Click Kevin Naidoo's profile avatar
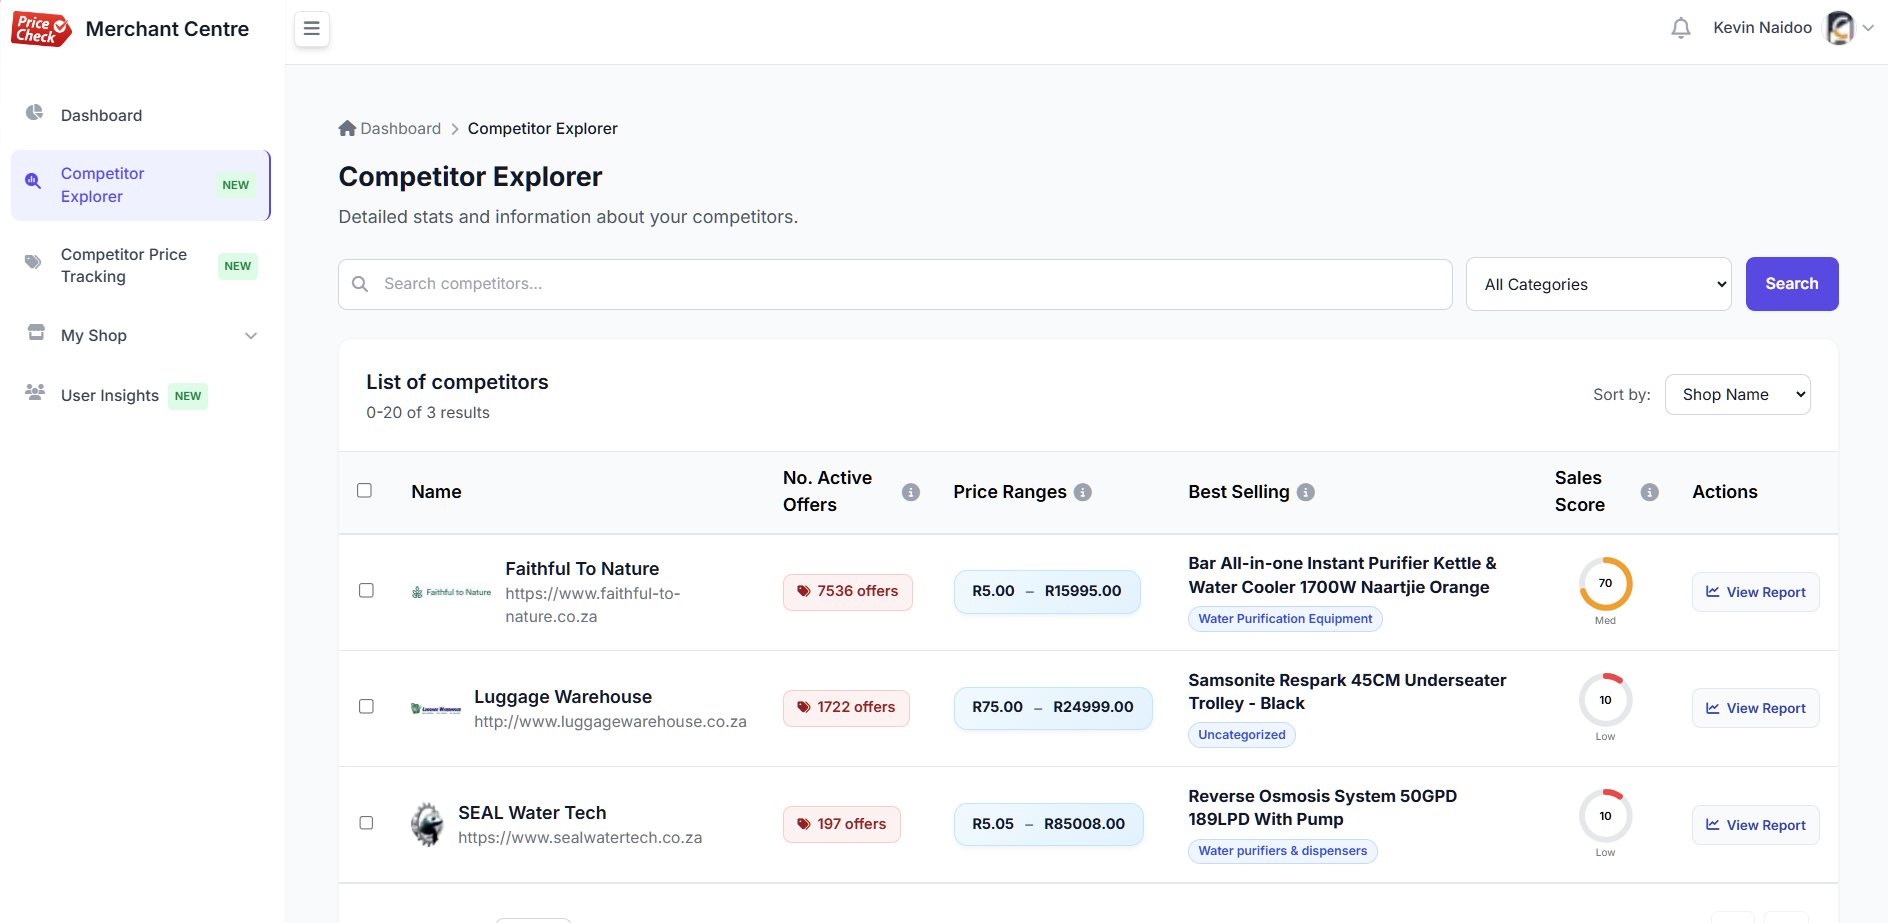 coord(1840,28)
